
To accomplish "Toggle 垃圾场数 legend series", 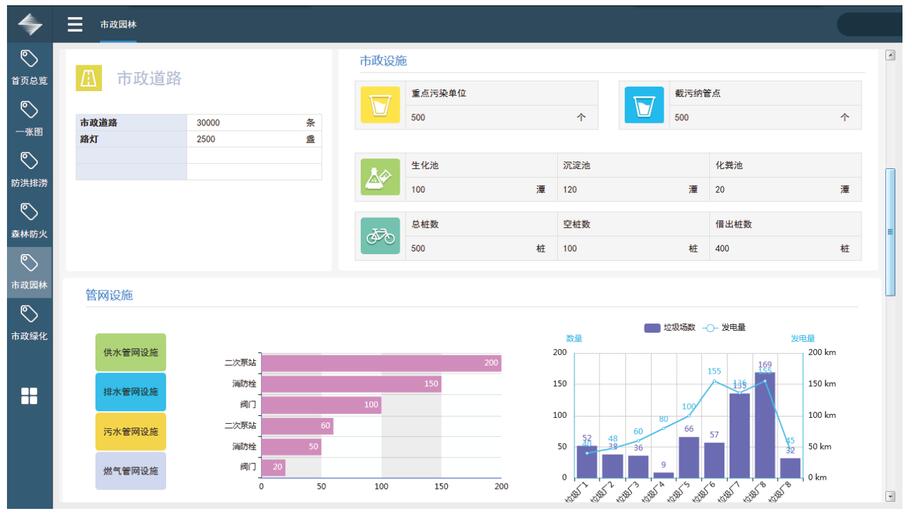I will pyautogui.click(x=670, y=328).
